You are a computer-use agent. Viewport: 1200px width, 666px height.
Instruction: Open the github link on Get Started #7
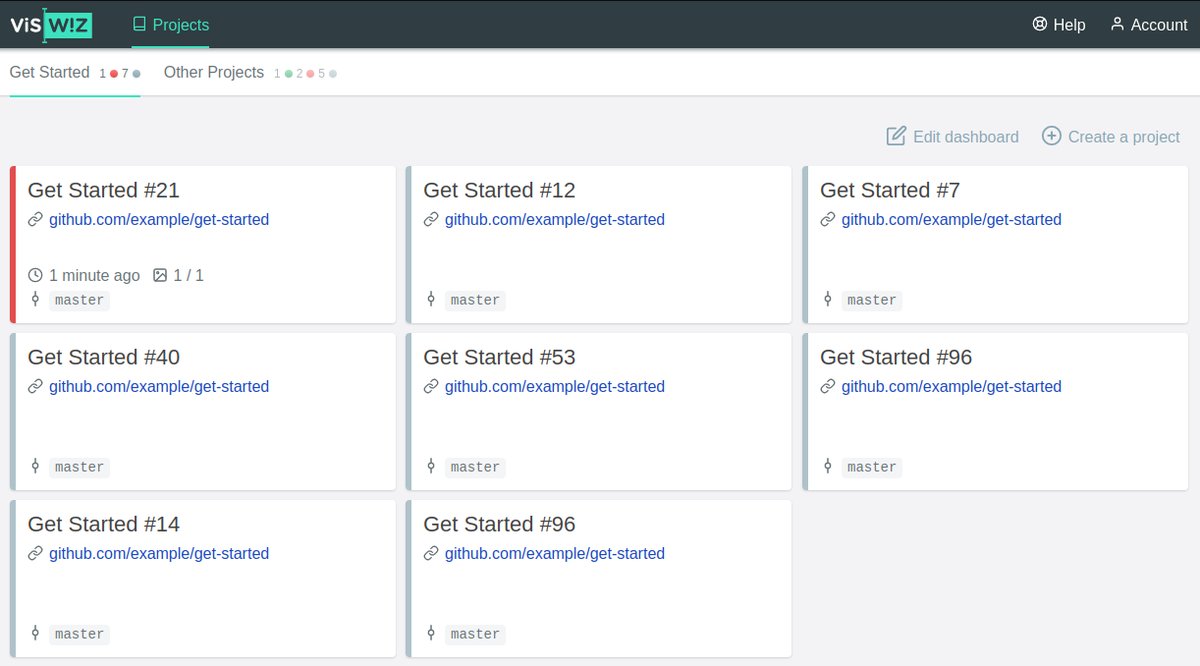coord(952,220)
